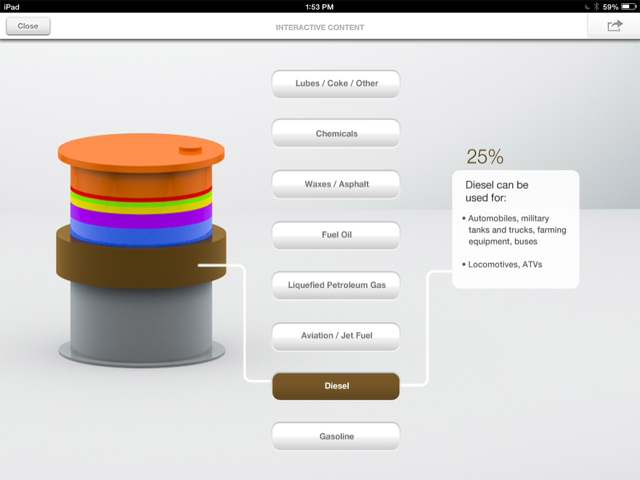Tap the yellow stripe on the barrel
This screenshot has height=480, width=640.
[x=141, y=207]
